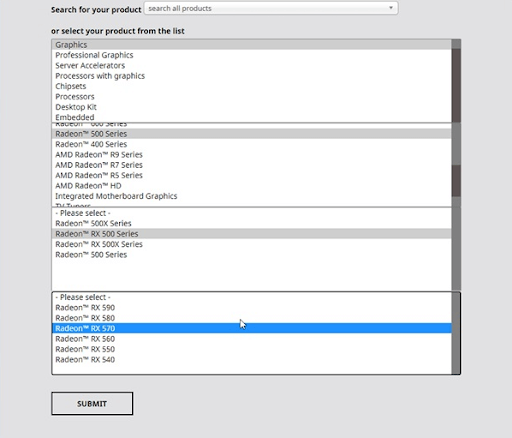Select highlighted 'Radeon RX 570' model
This screenshot has width=512, height=438.
pos(252,328)
